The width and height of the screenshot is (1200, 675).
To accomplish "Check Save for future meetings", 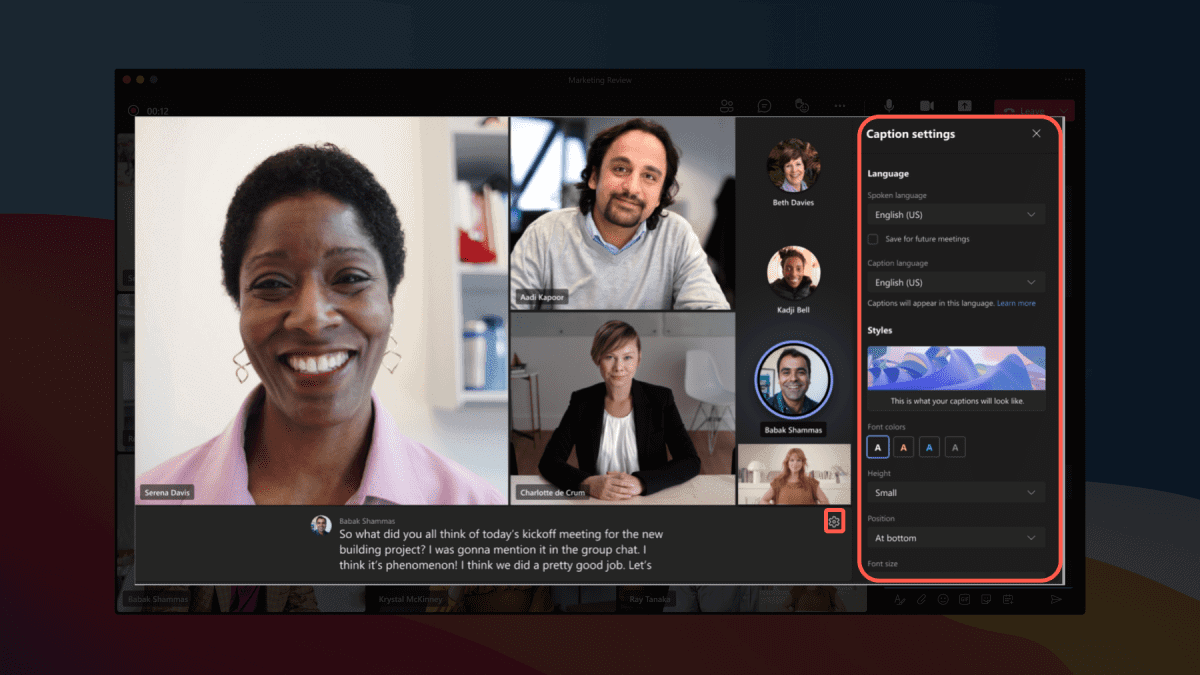I will click(x=873, y=239).
